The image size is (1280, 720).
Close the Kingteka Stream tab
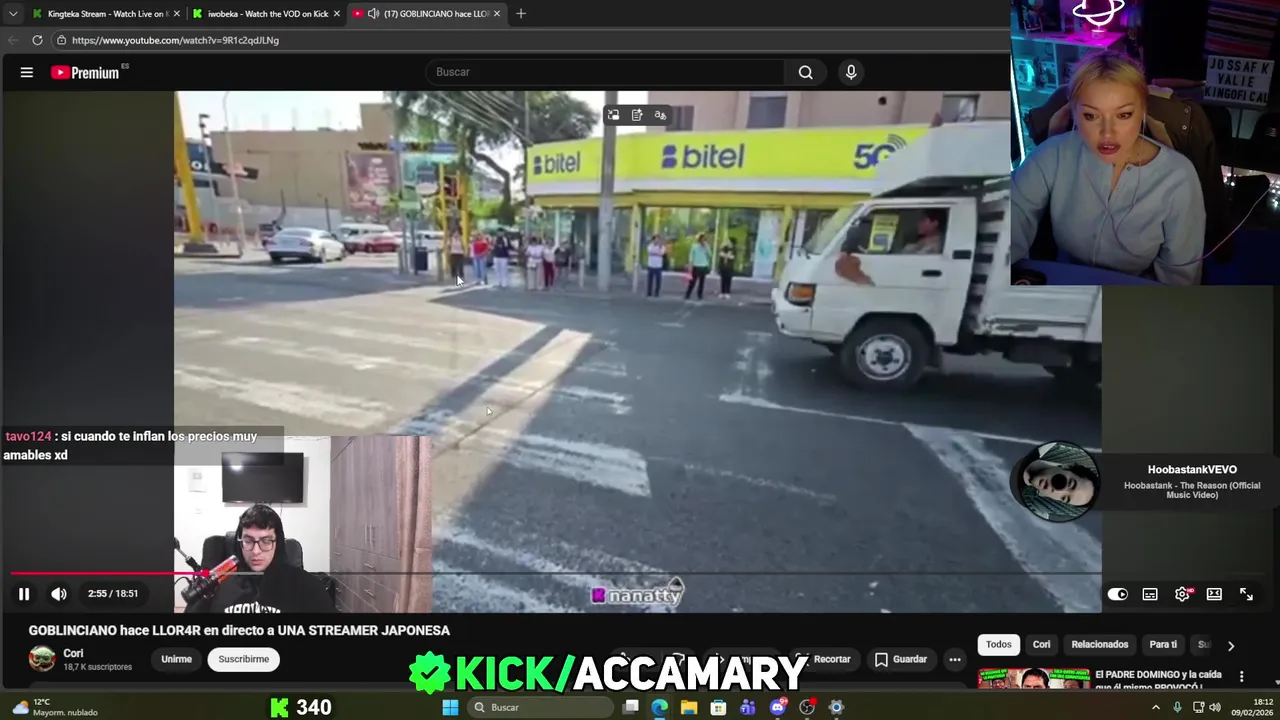[177, 14]
